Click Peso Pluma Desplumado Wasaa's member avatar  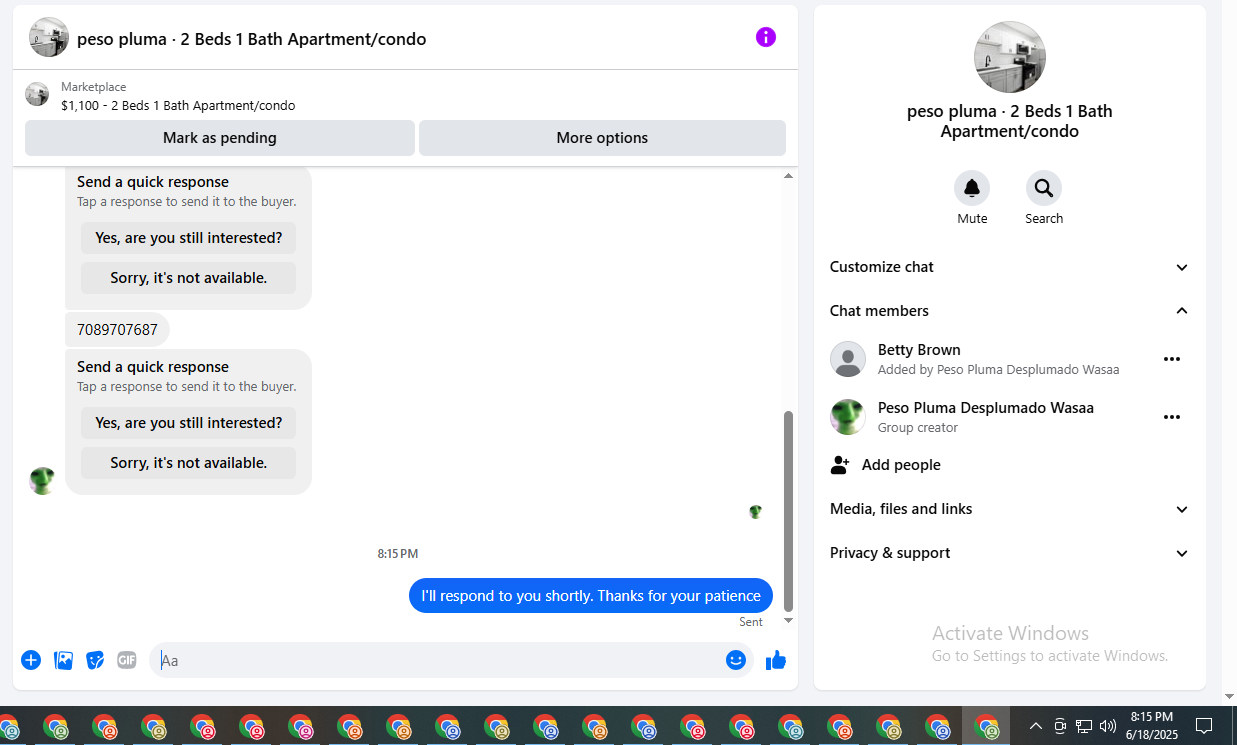848,417
